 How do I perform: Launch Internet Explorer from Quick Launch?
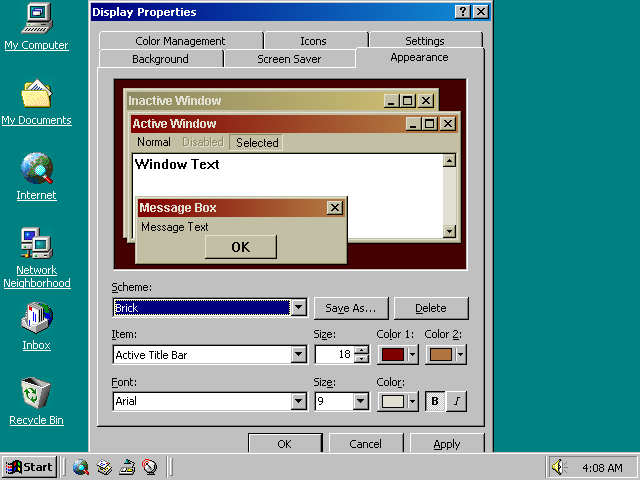click(x=81, y=467)
